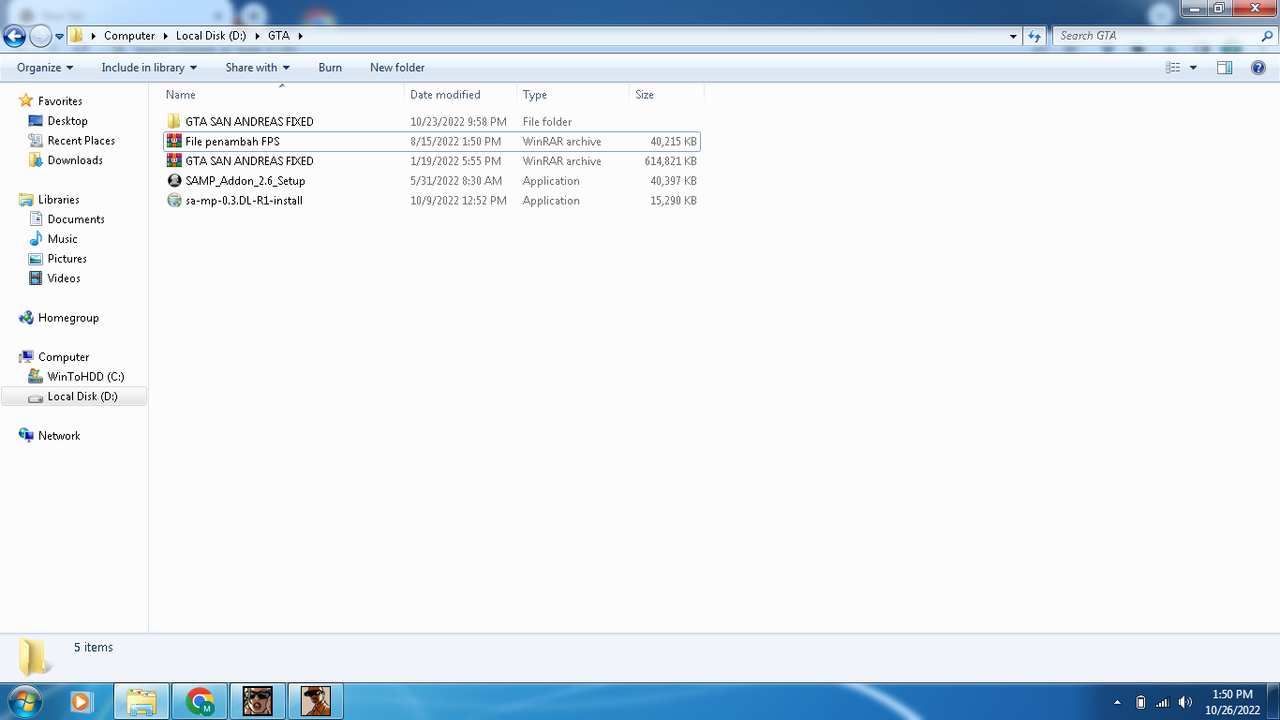Screen dimensions: 1280x720
Task: Click the Change your view icon
Action: click(x=1173, y=68)
